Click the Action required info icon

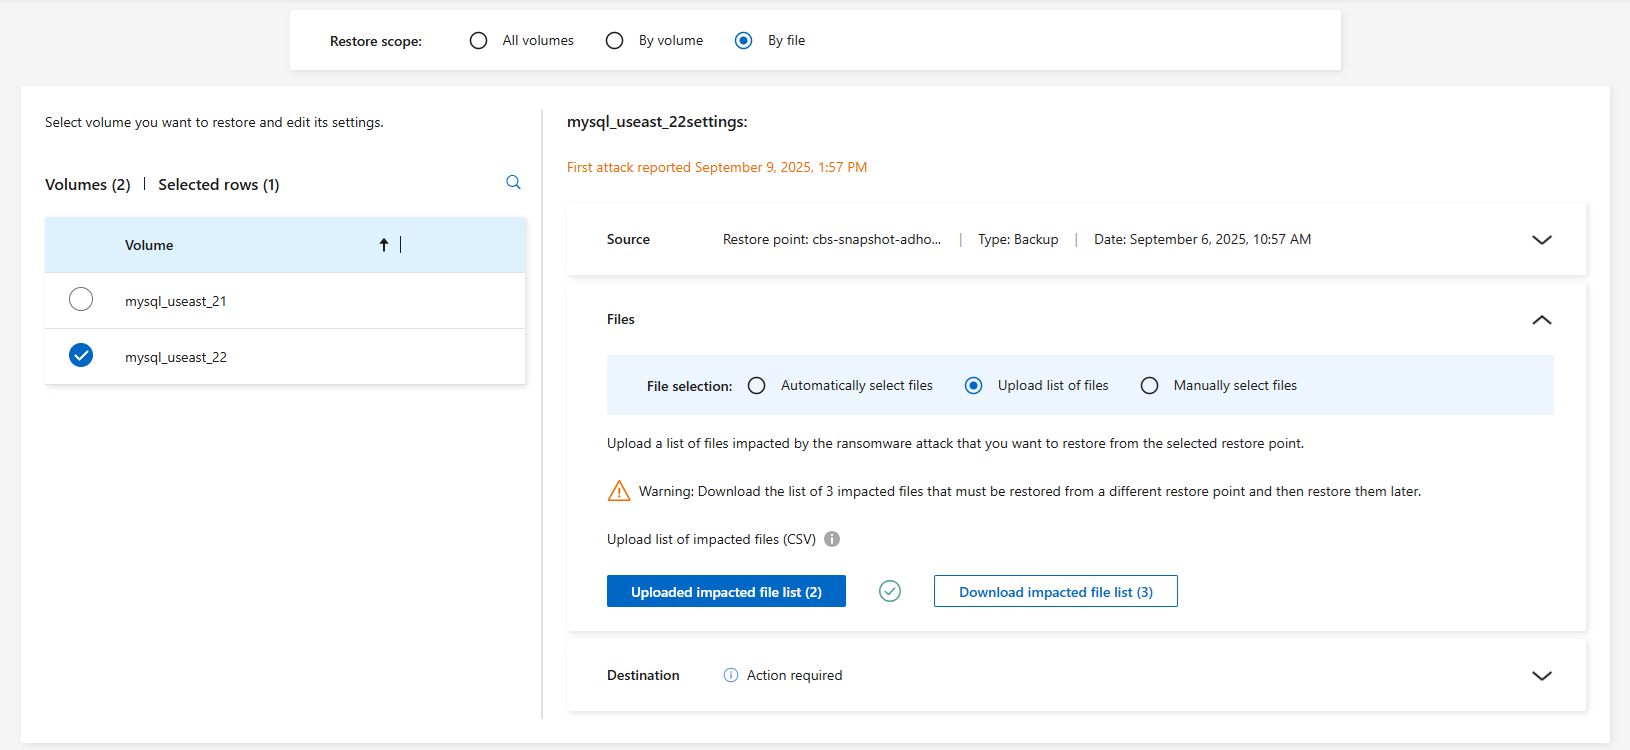coord(731,675)
